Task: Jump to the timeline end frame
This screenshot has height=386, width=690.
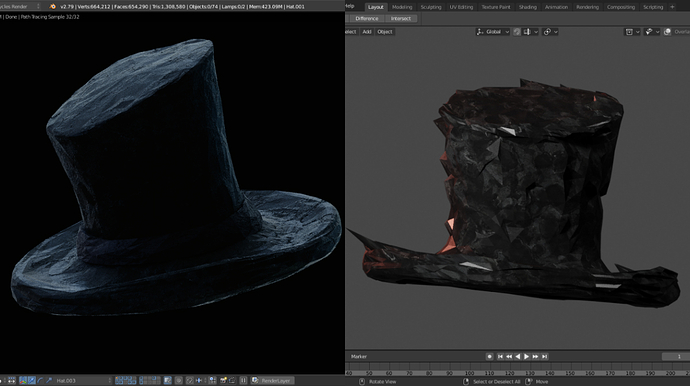Action: (x=544, y=357)
